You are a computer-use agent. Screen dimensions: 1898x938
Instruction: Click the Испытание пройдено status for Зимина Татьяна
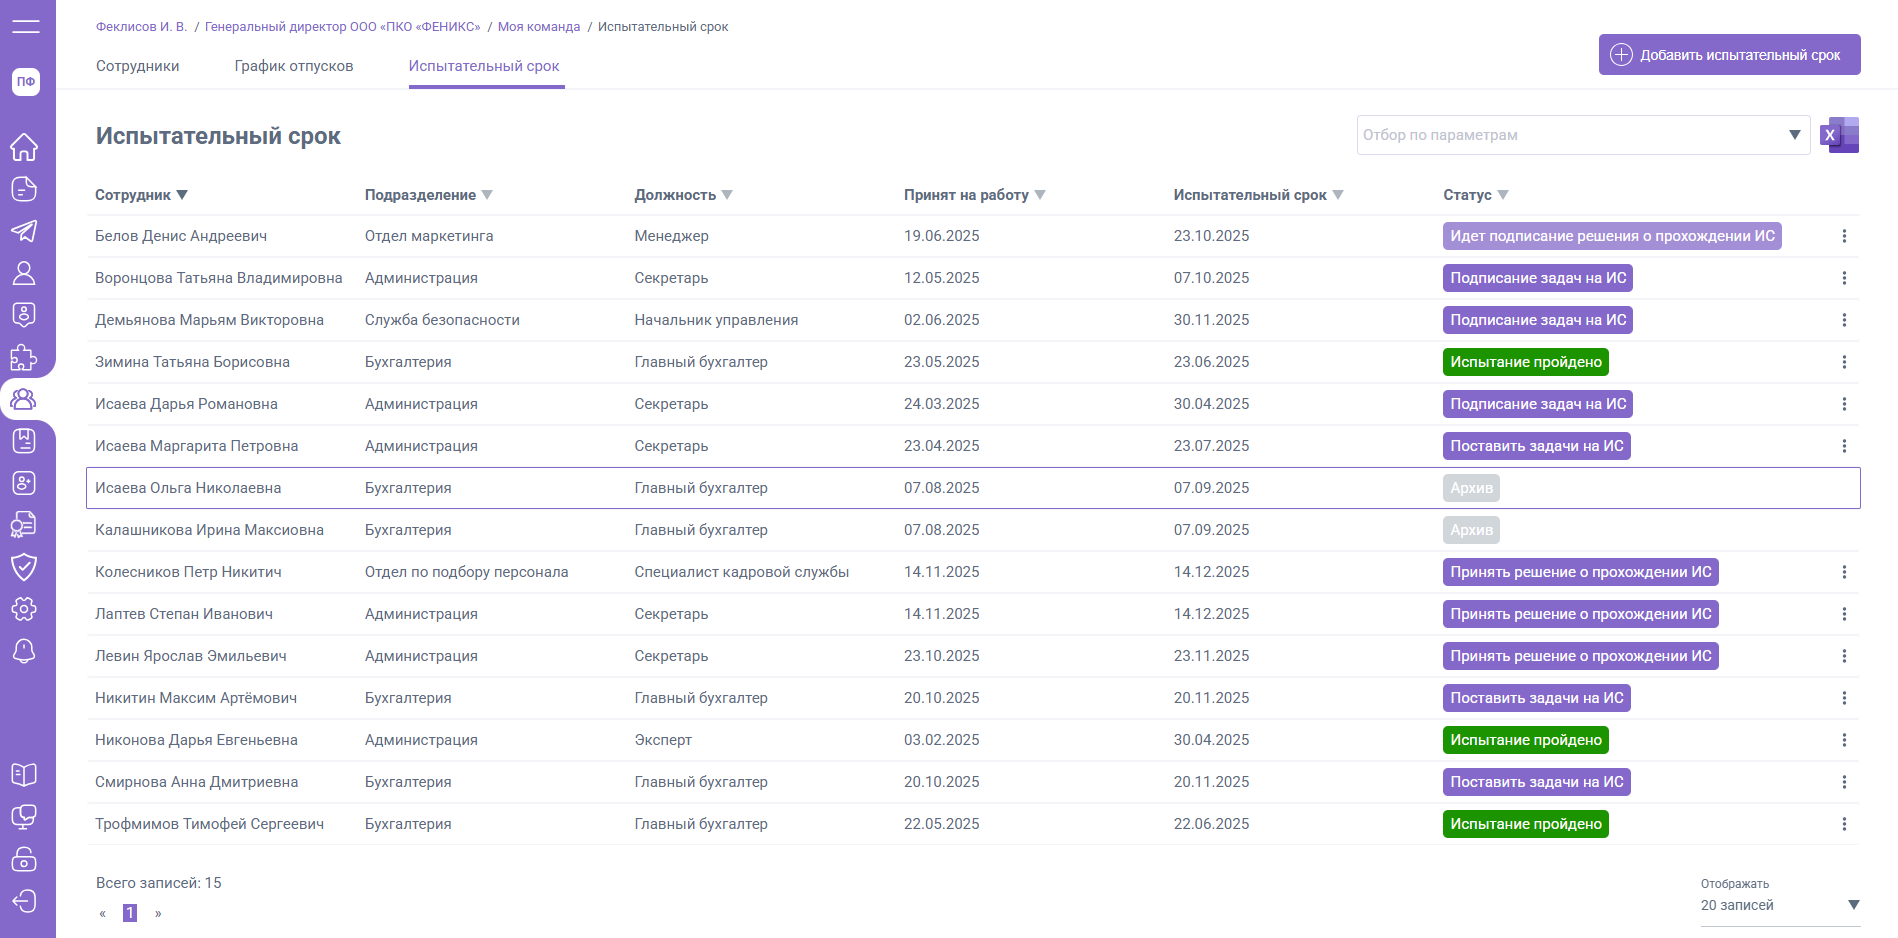(x=1525, y=362)
